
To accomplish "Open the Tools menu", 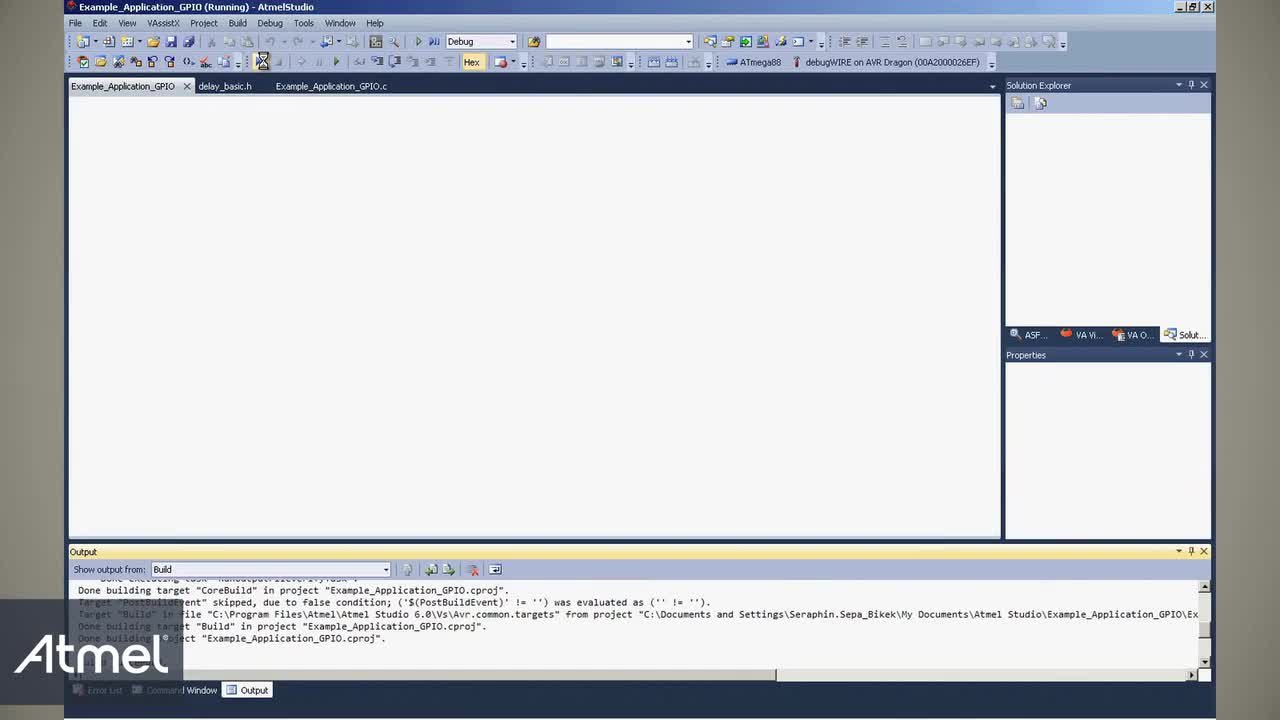I will pyautogui.click(x=304, y=23).
